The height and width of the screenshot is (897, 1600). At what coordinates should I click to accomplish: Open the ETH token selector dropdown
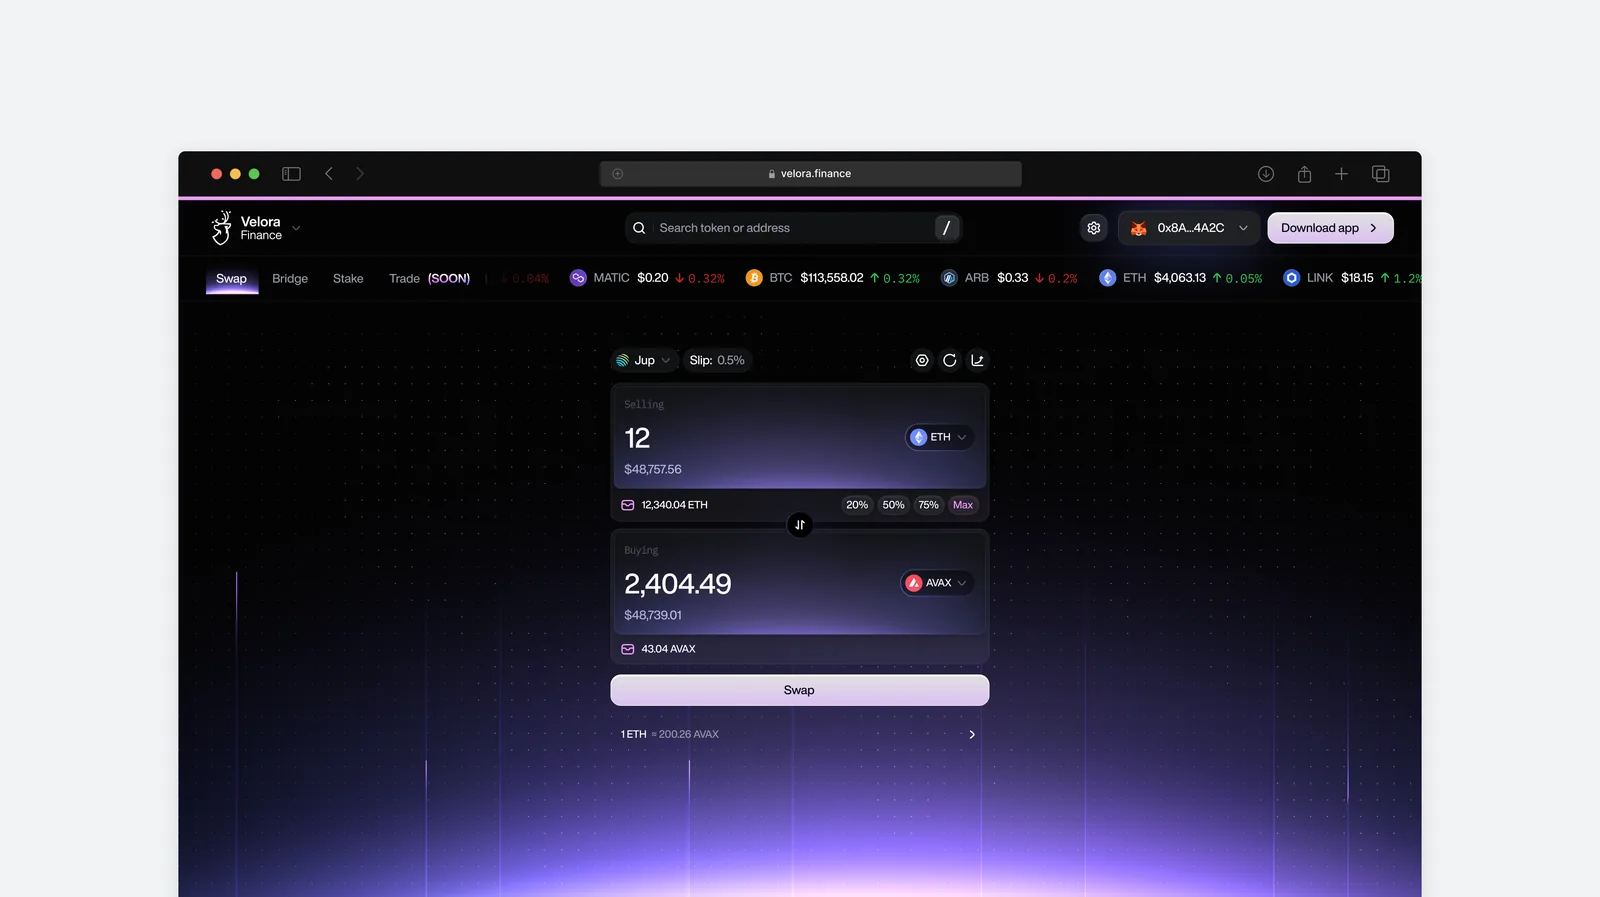pyautogui.click(x=940, y=437)
